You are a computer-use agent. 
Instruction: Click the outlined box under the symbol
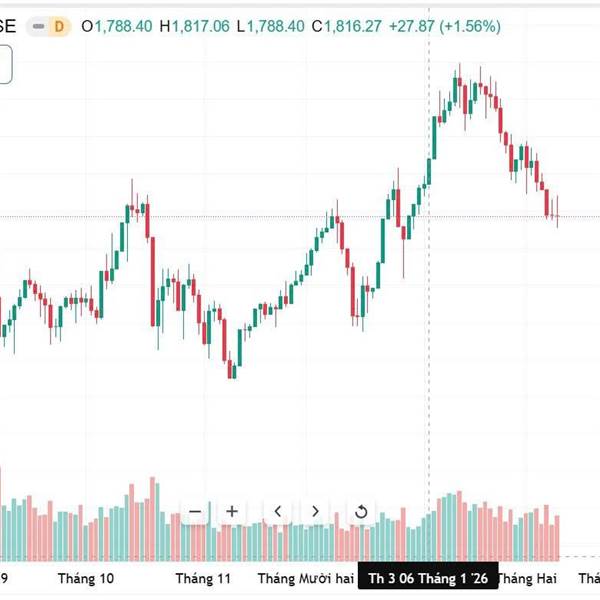[x=5, y=66]
